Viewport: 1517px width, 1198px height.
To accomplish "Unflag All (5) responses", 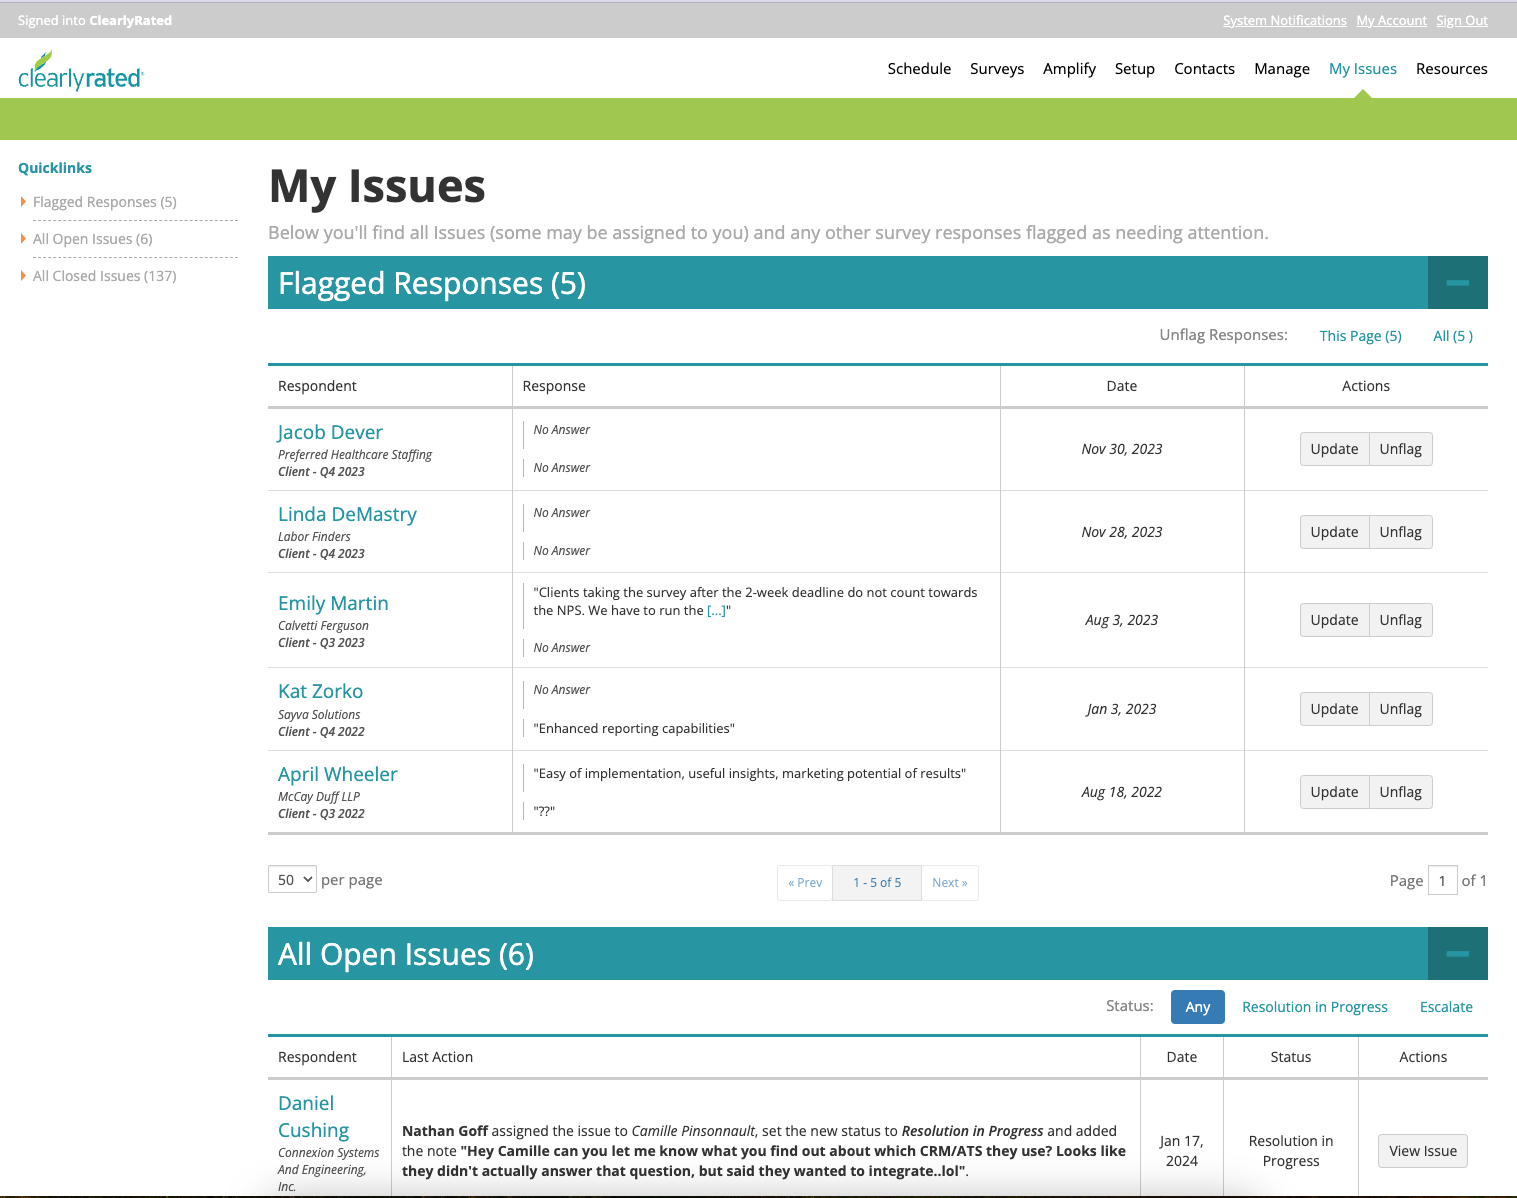I will [x=1453, y=336].
